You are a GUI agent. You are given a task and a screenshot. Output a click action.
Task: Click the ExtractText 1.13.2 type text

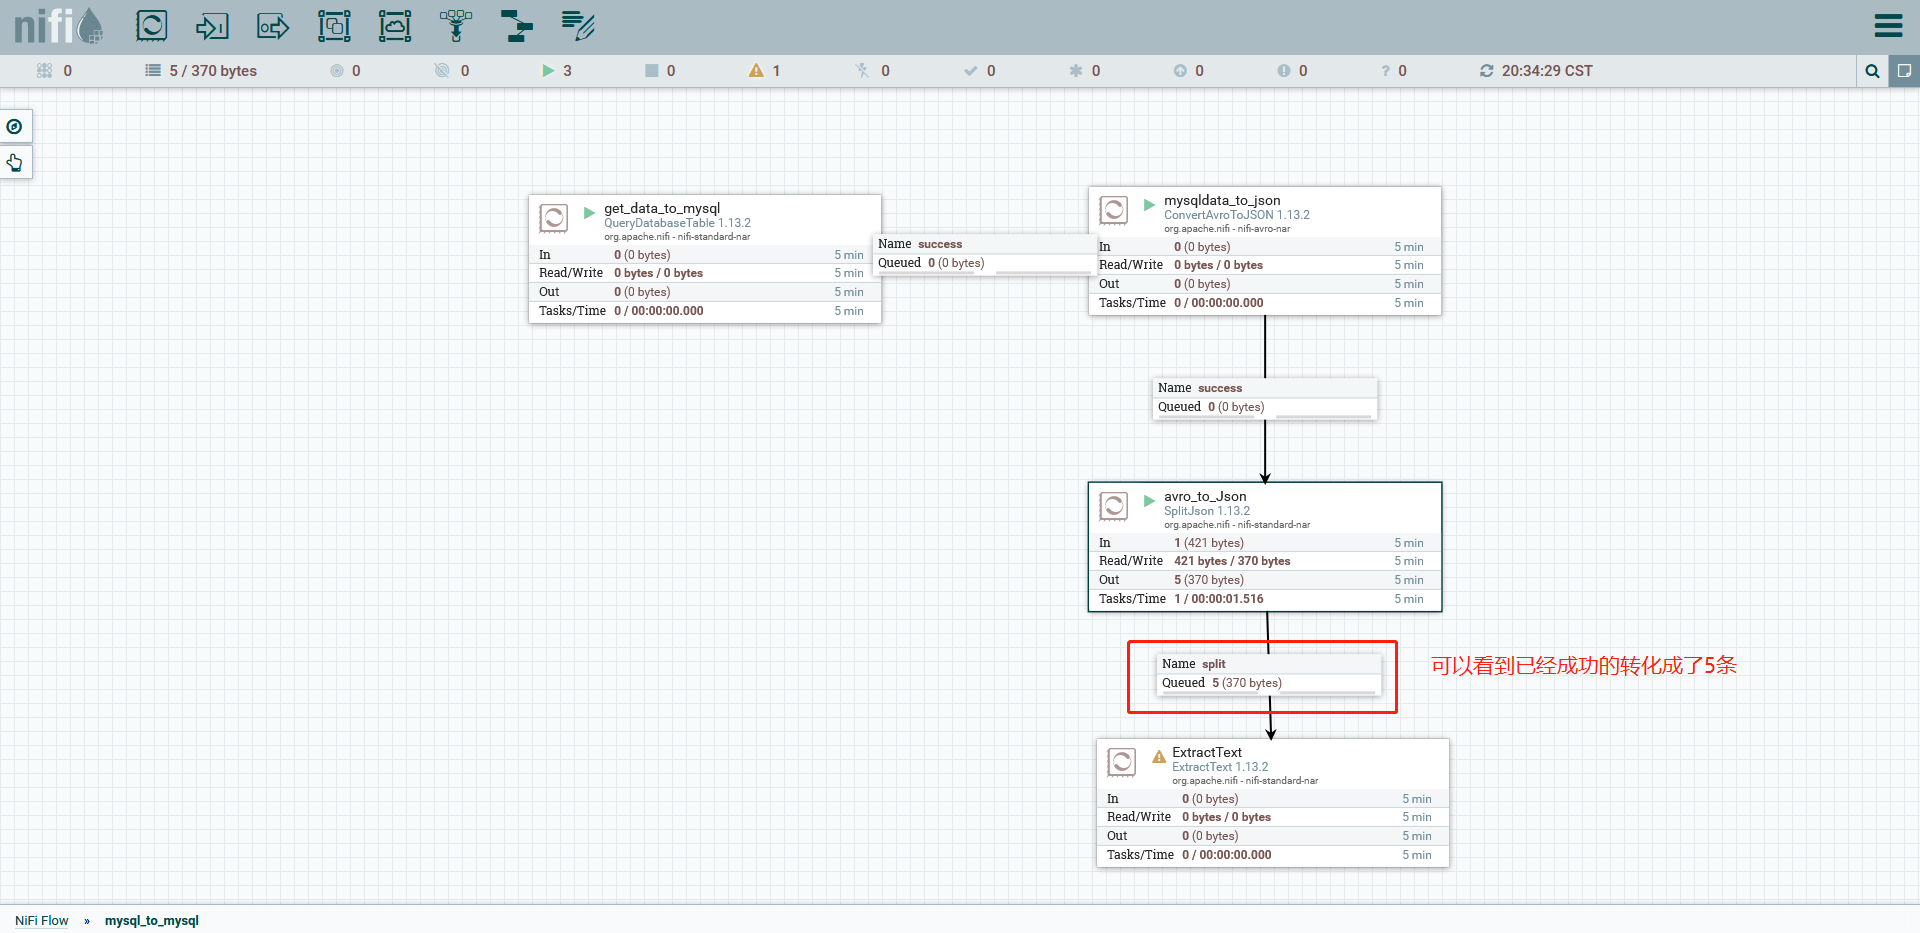coord(1220,767)
